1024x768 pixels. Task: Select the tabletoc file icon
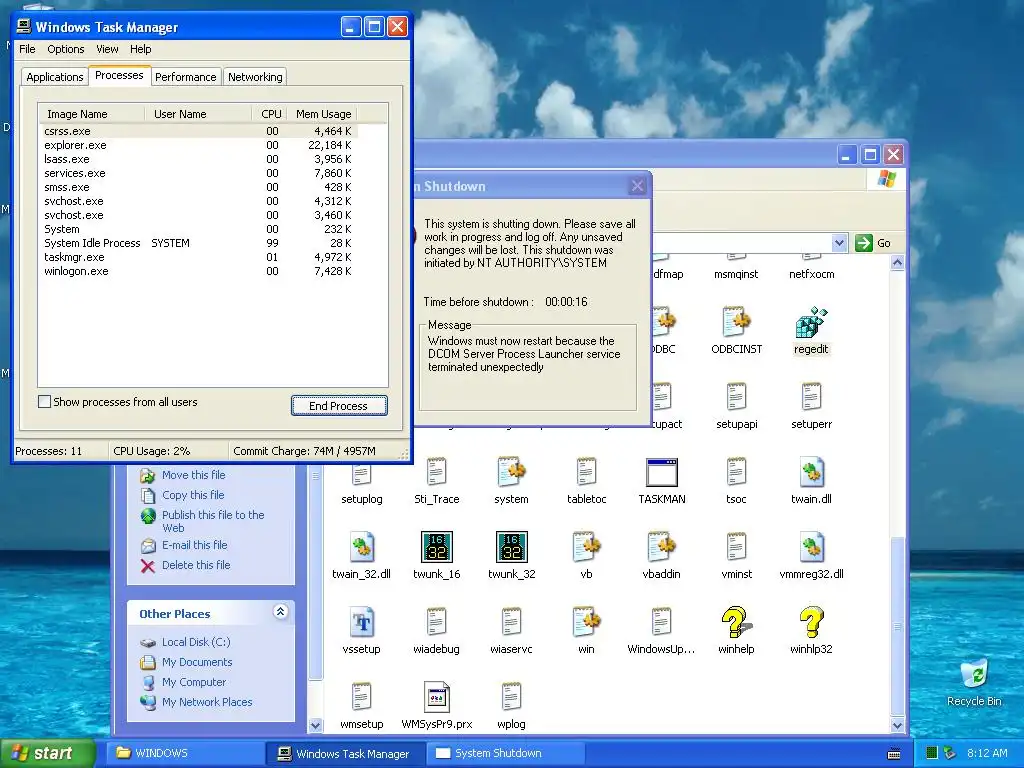[586, 473]
